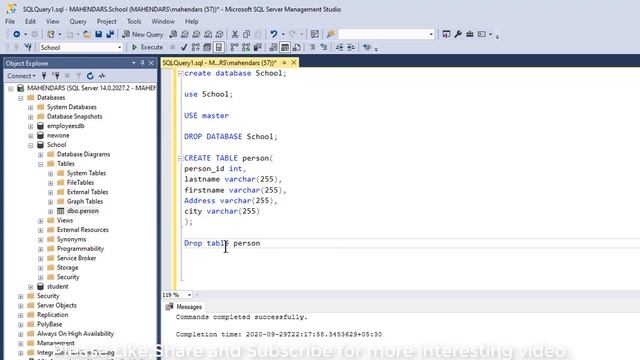Toggle Include Live Query Statistics icon
640x360 pixels.
[246, 47]
